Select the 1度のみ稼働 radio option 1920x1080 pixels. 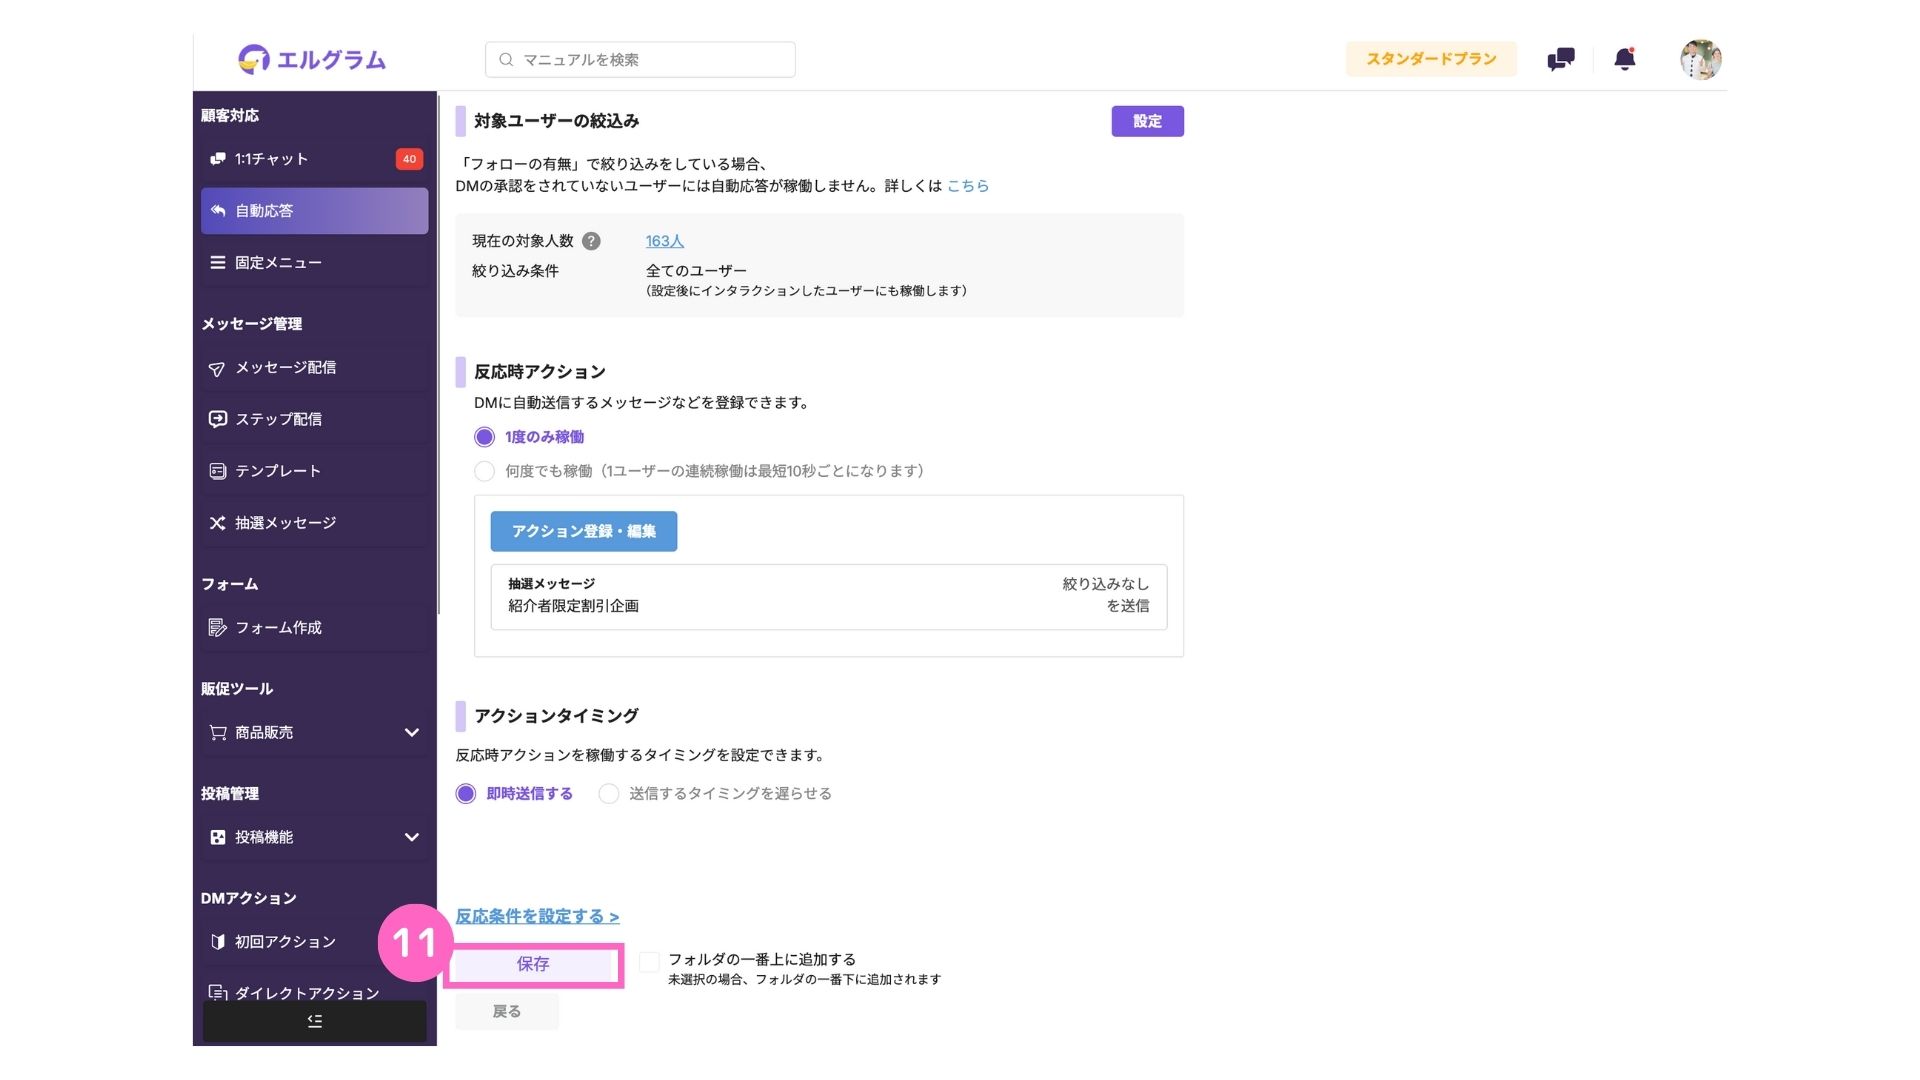click(x=484, y=437)
